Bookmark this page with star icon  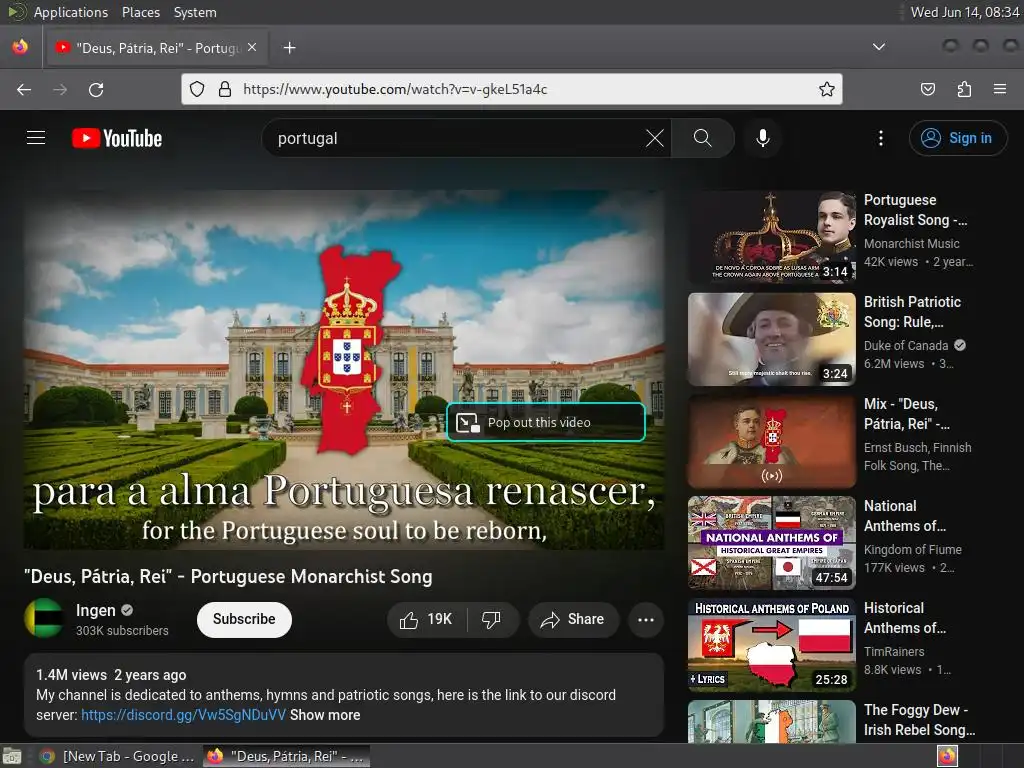pyautogui.click(x=827, y=89)
